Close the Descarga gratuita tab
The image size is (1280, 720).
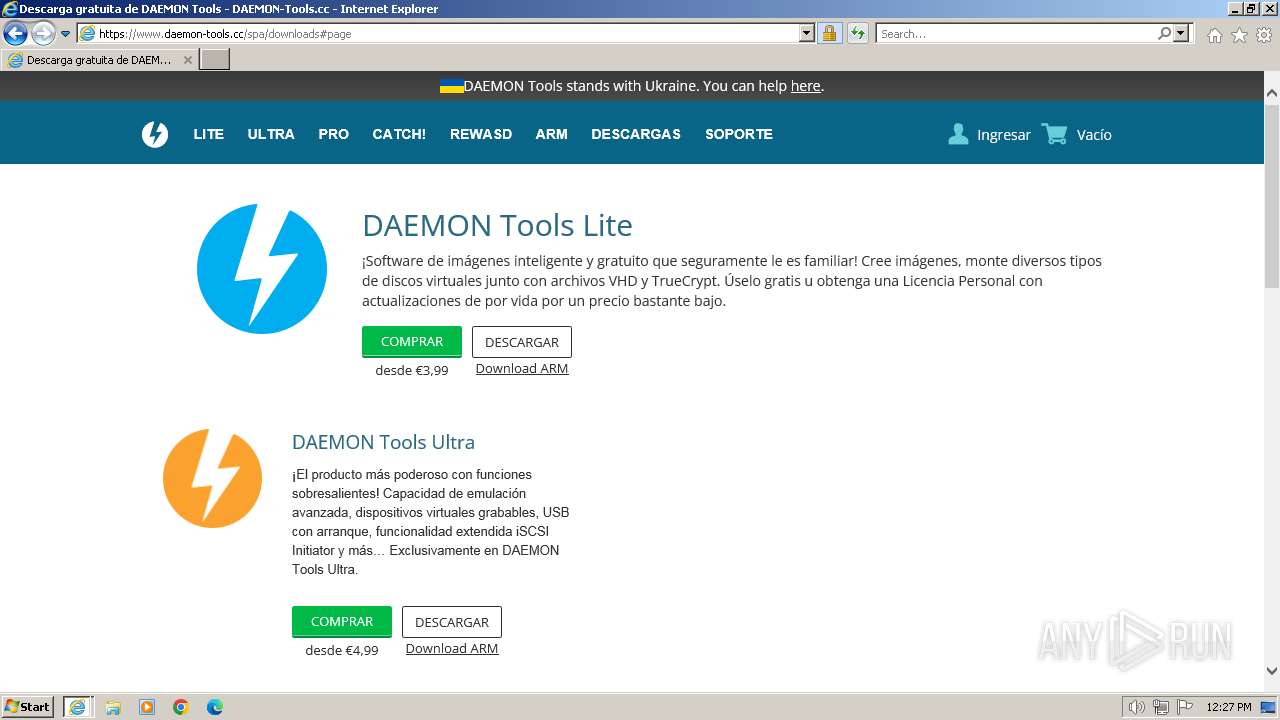point(188,60)
